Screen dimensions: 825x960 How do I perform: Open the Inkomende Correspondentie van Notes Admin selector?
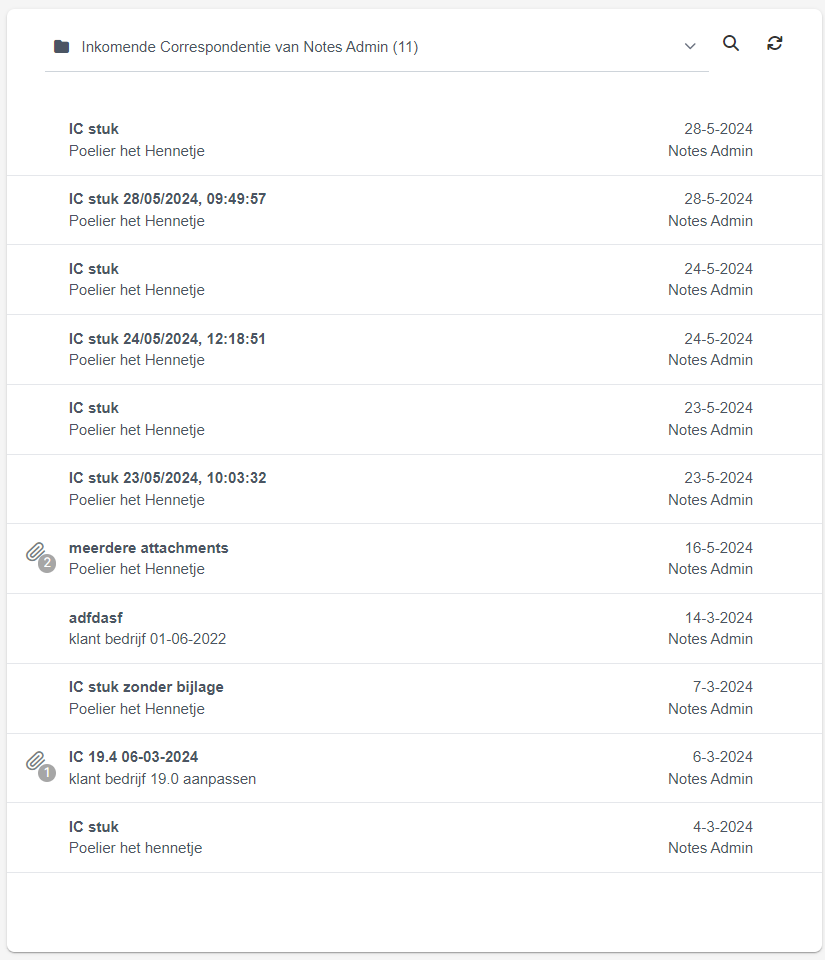[376, 47]
